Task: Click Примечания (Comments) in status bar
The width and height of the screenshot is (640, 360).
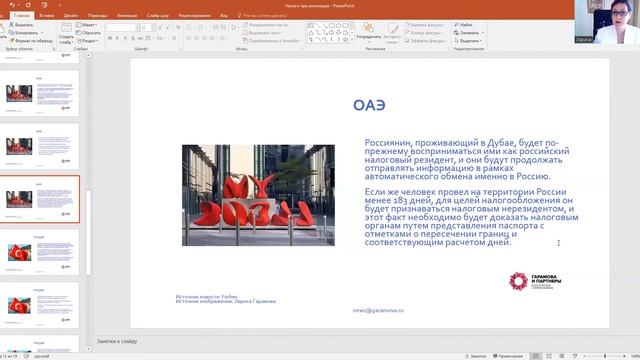Action: (x=508, y=356)
